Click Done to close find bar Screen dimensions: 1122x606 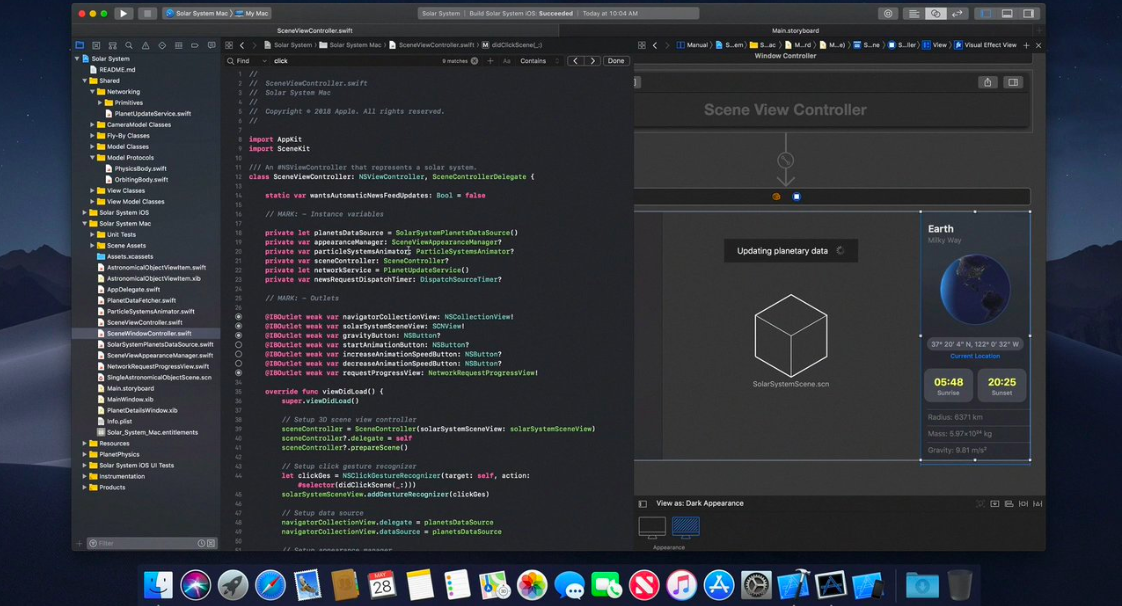click(x=616, y=61)
